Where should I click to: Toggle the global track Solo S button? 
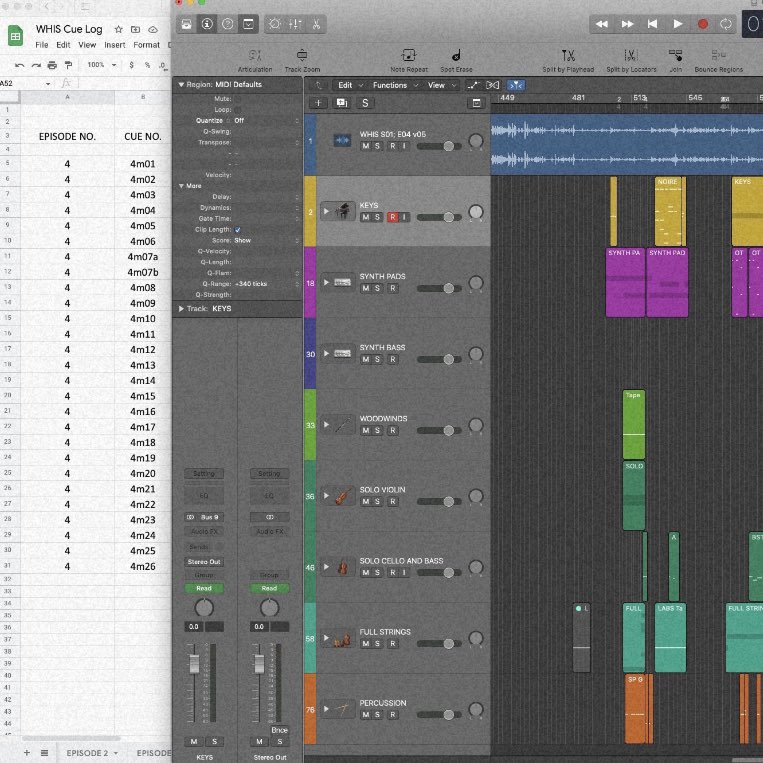(365, 103)
